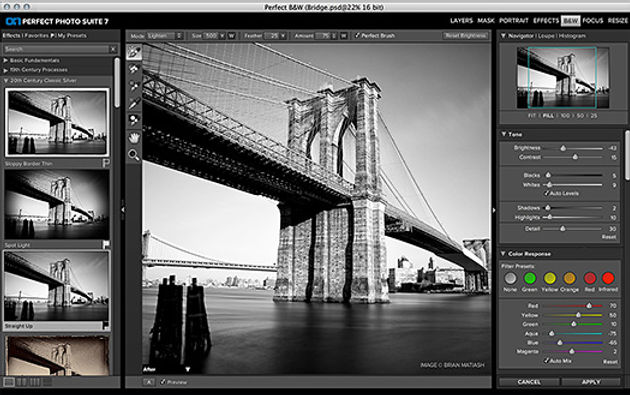Choose the Yellow filter preset
The width and height of the screenshot is (630, 395).
pos(550,278)
